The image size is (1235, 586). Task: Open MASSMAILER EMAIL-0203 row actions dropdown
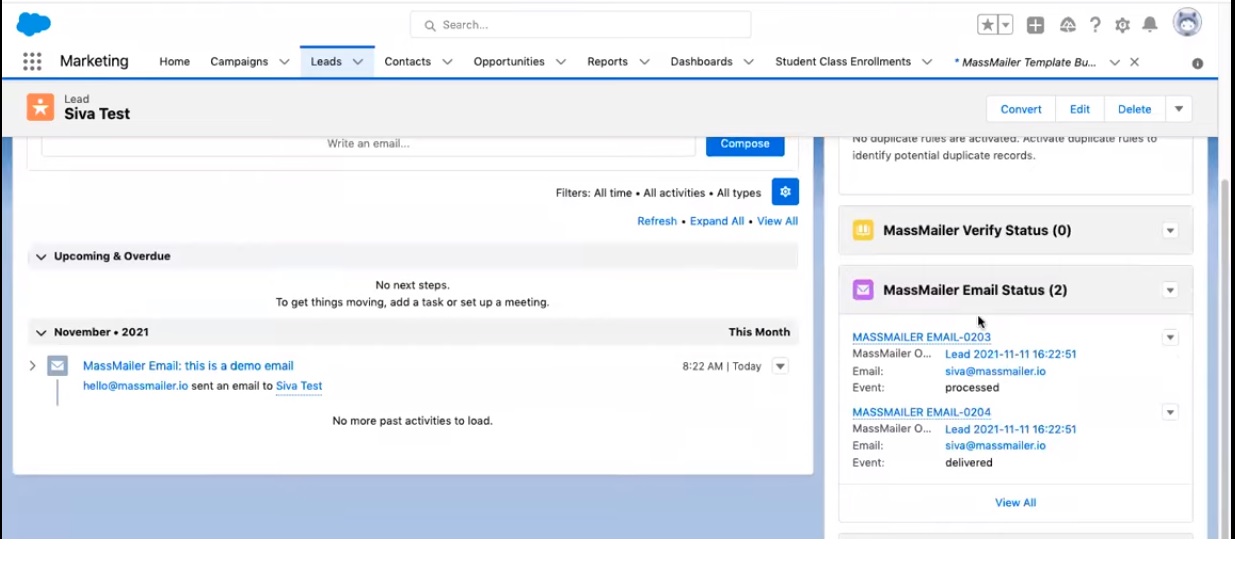pos(1170,338)
